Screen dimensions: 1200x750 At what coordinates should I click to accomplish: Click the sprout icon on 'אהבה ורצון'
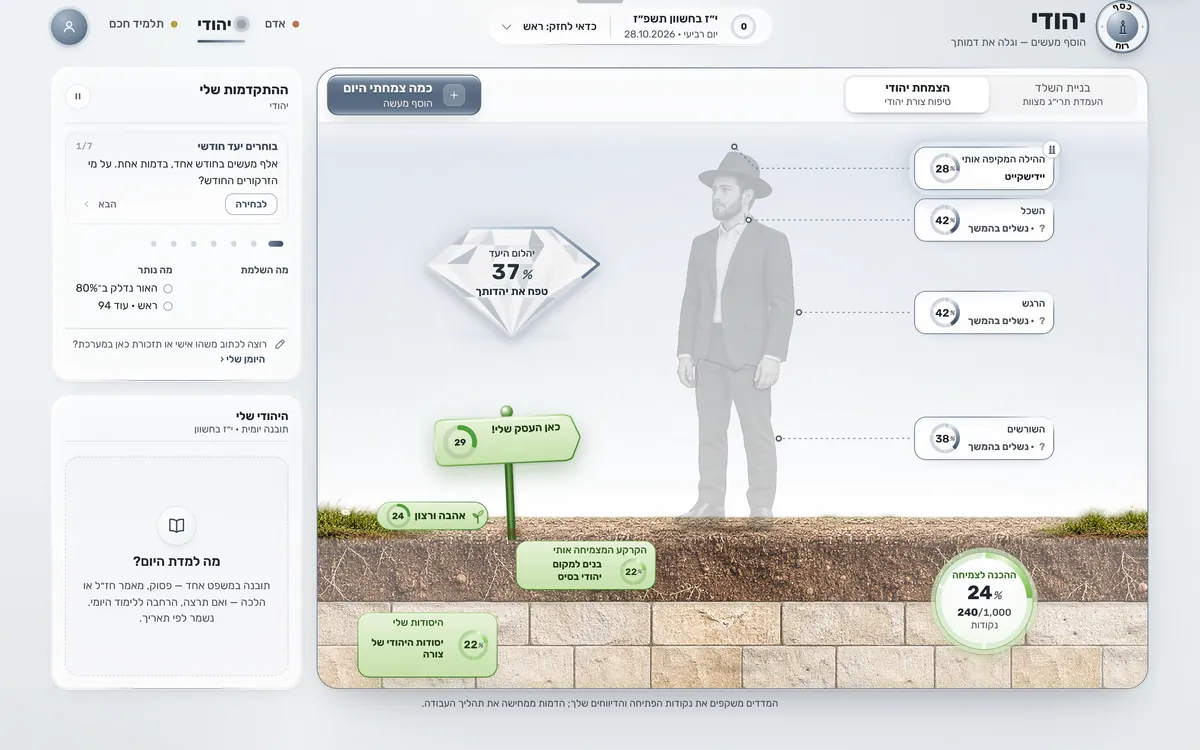point(478,516)
